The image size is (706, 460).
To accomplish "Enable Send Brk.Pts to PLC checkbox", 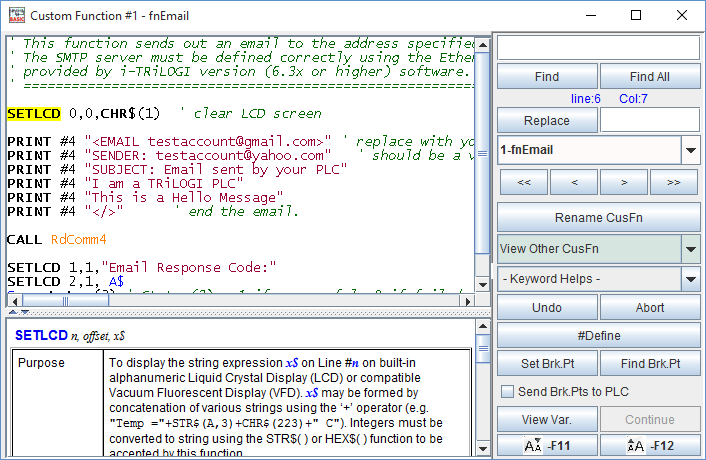I will click(507, 392).
